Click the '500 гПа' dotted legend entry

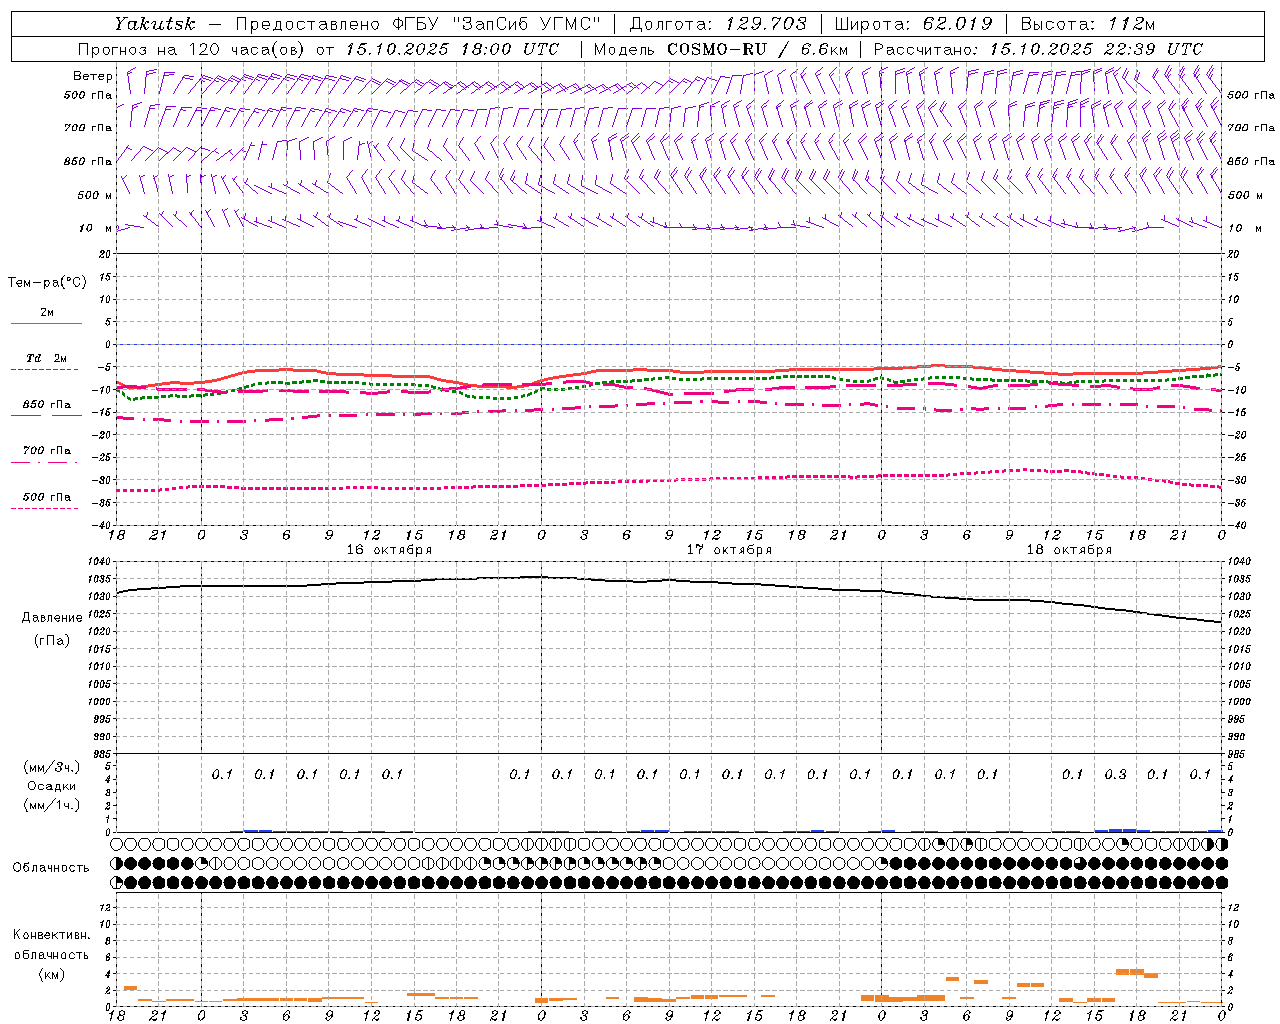[47, 497]
